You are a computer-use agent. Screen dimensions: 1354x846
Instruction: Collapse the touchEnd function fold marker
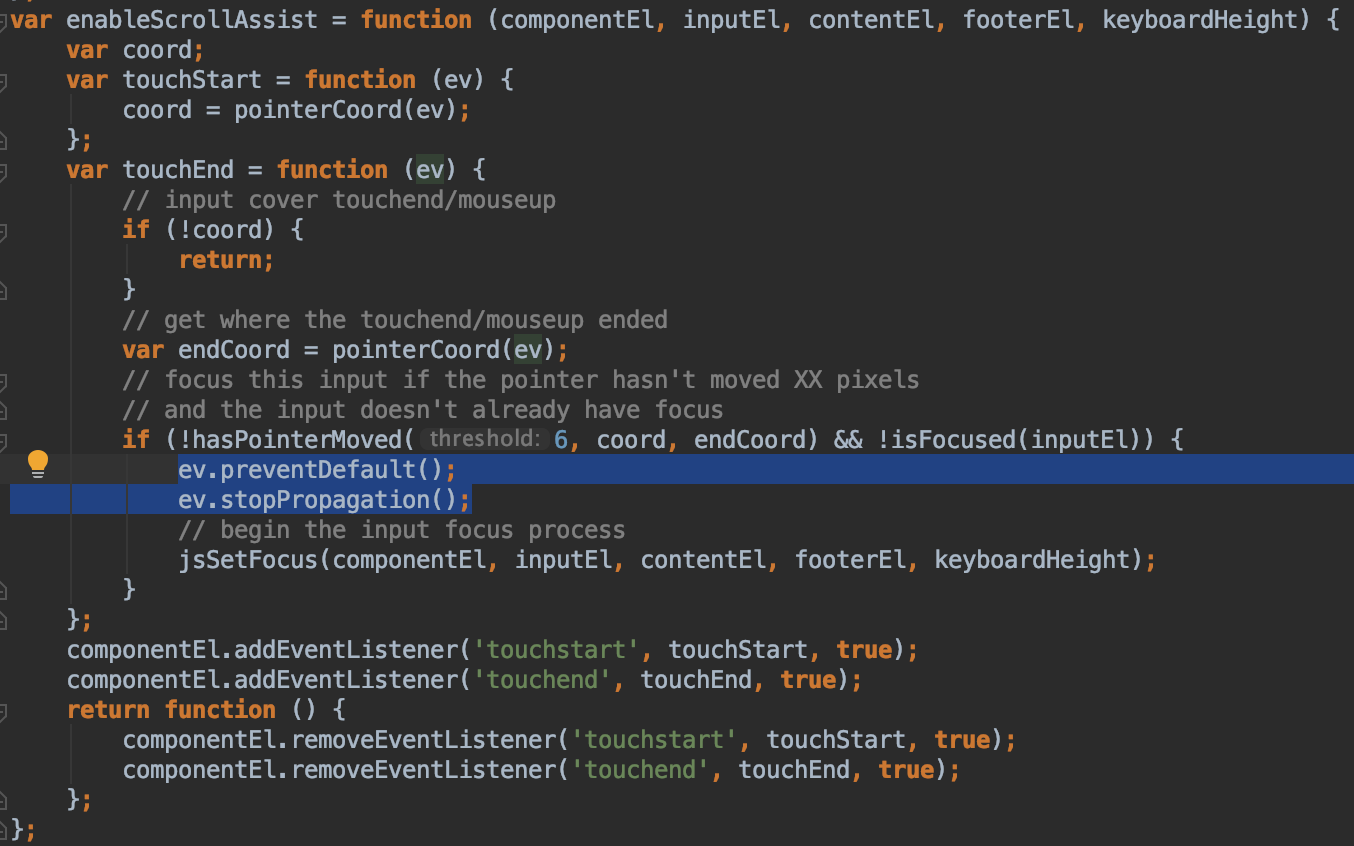click(x=3, y=171)
